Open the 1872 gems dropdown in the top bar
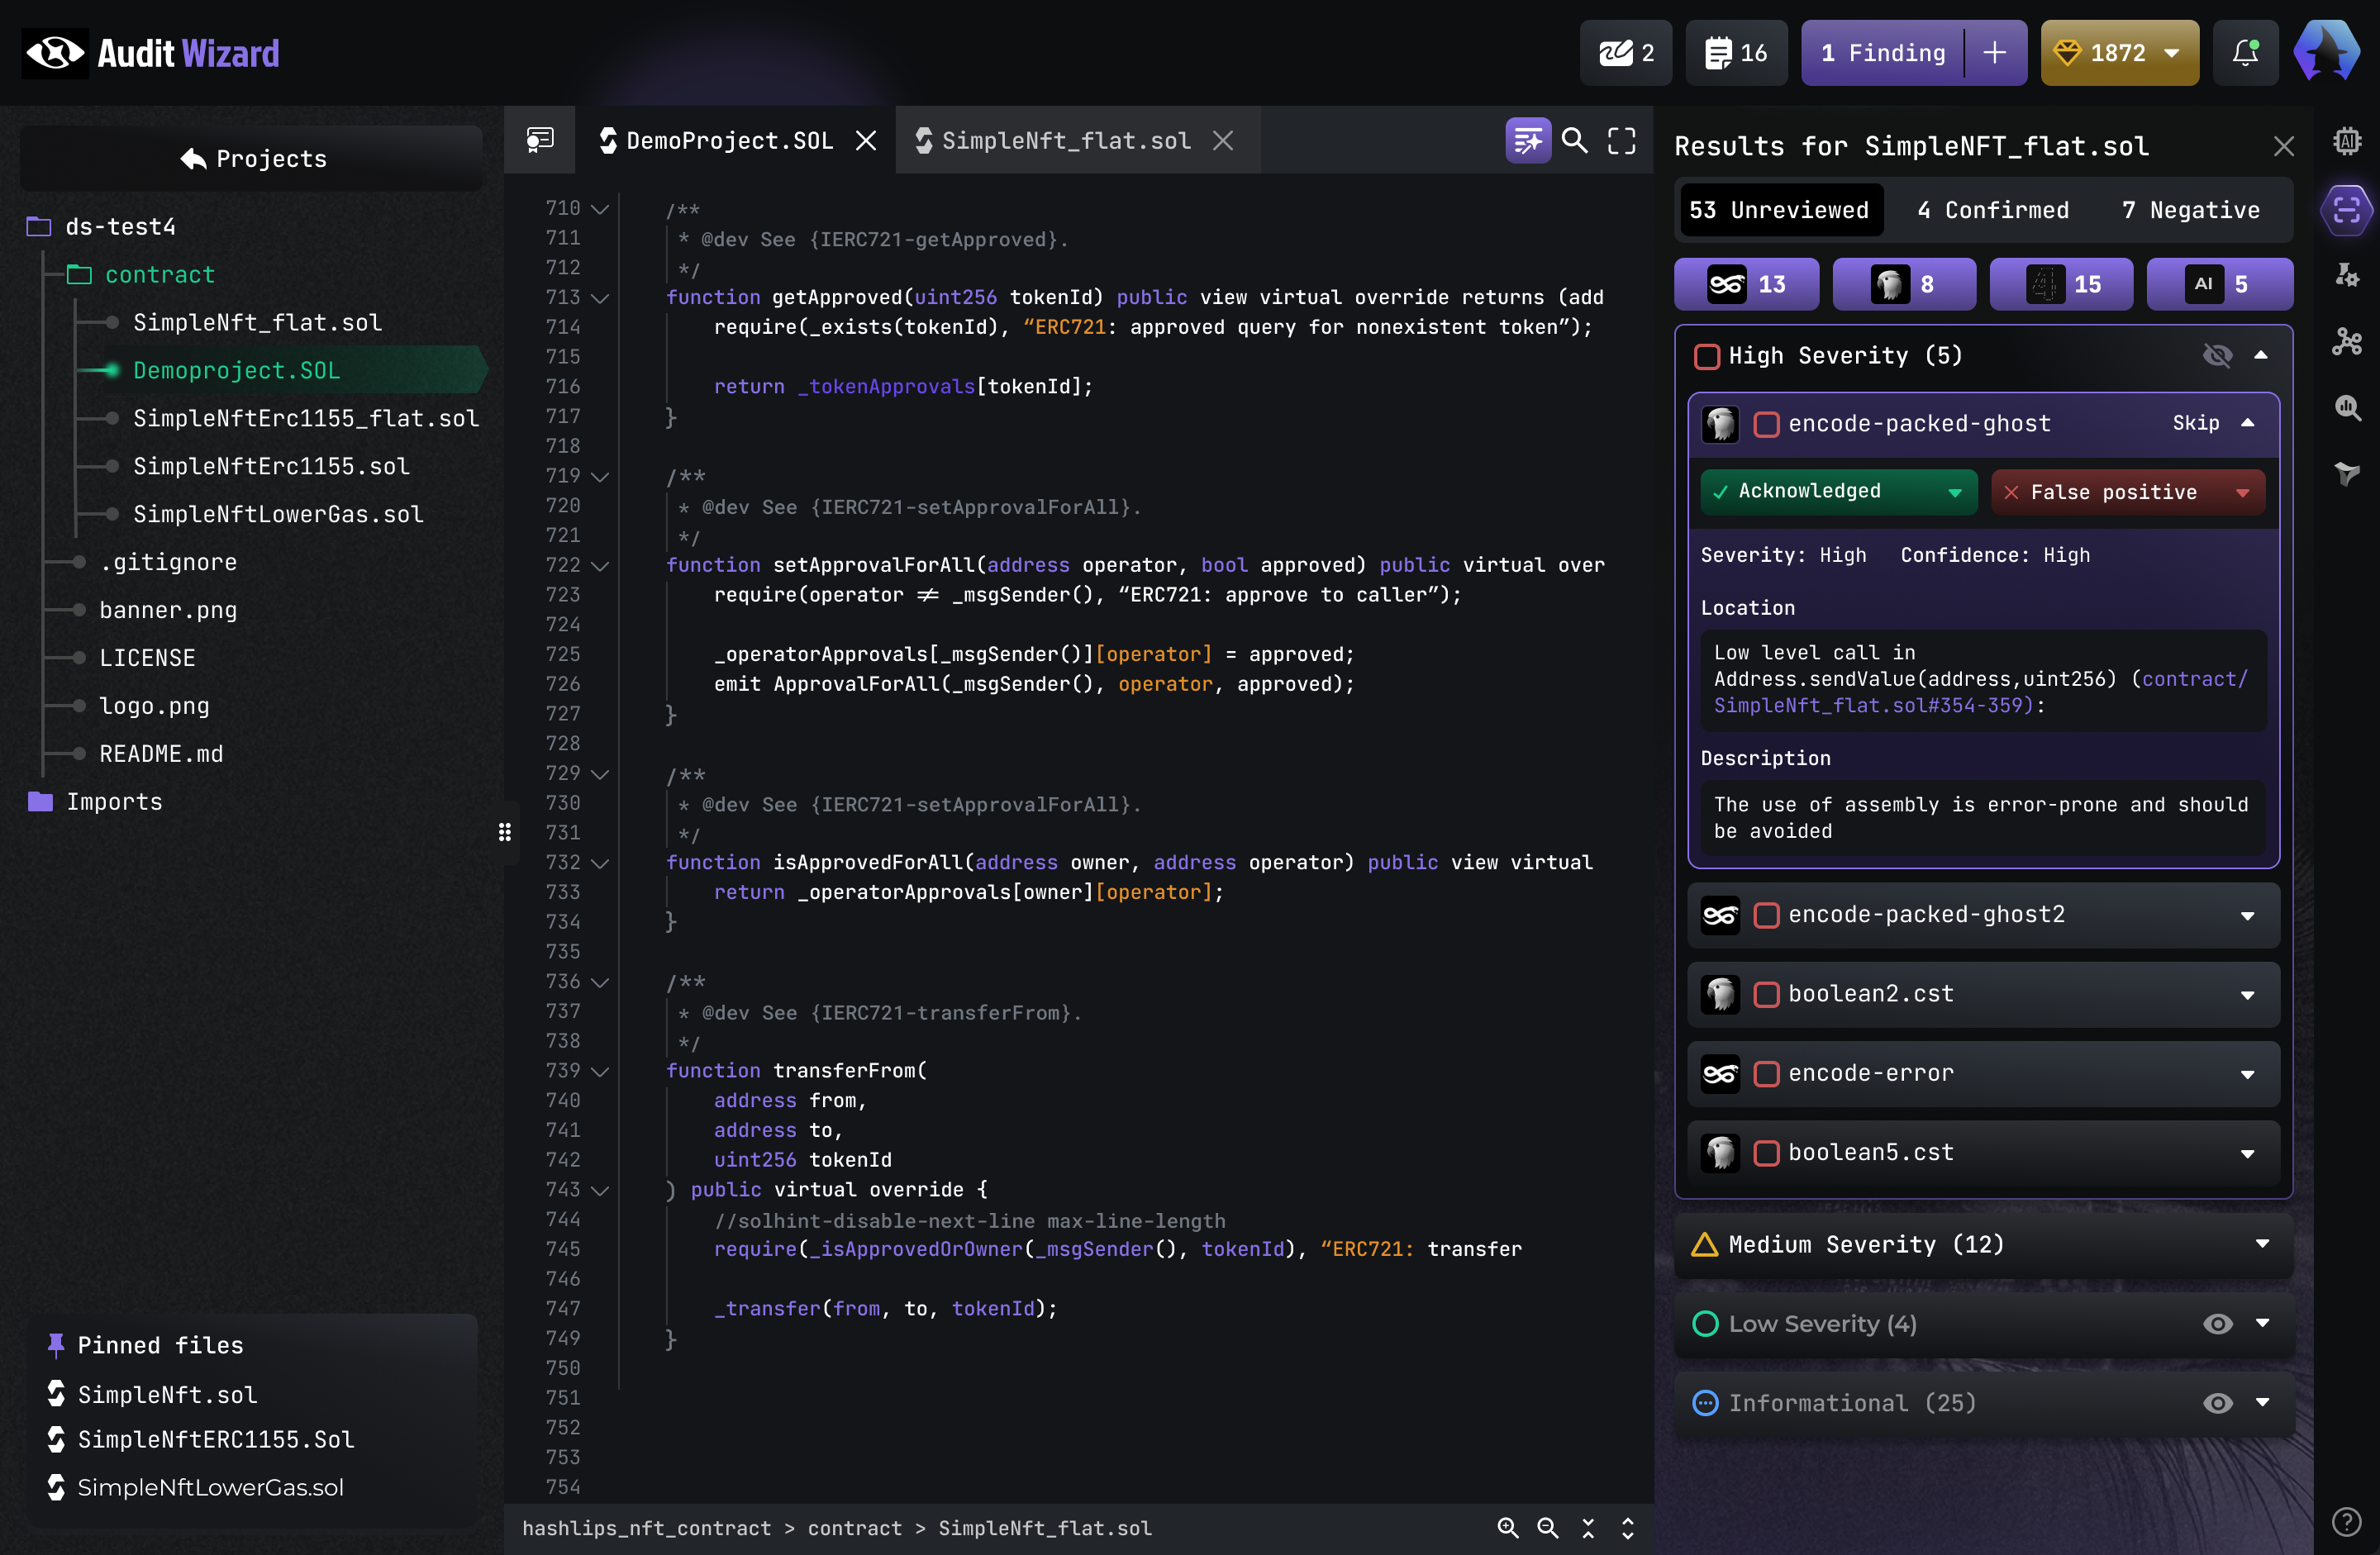The width and height of the screenshot is (2380, 1555). 2119,53
